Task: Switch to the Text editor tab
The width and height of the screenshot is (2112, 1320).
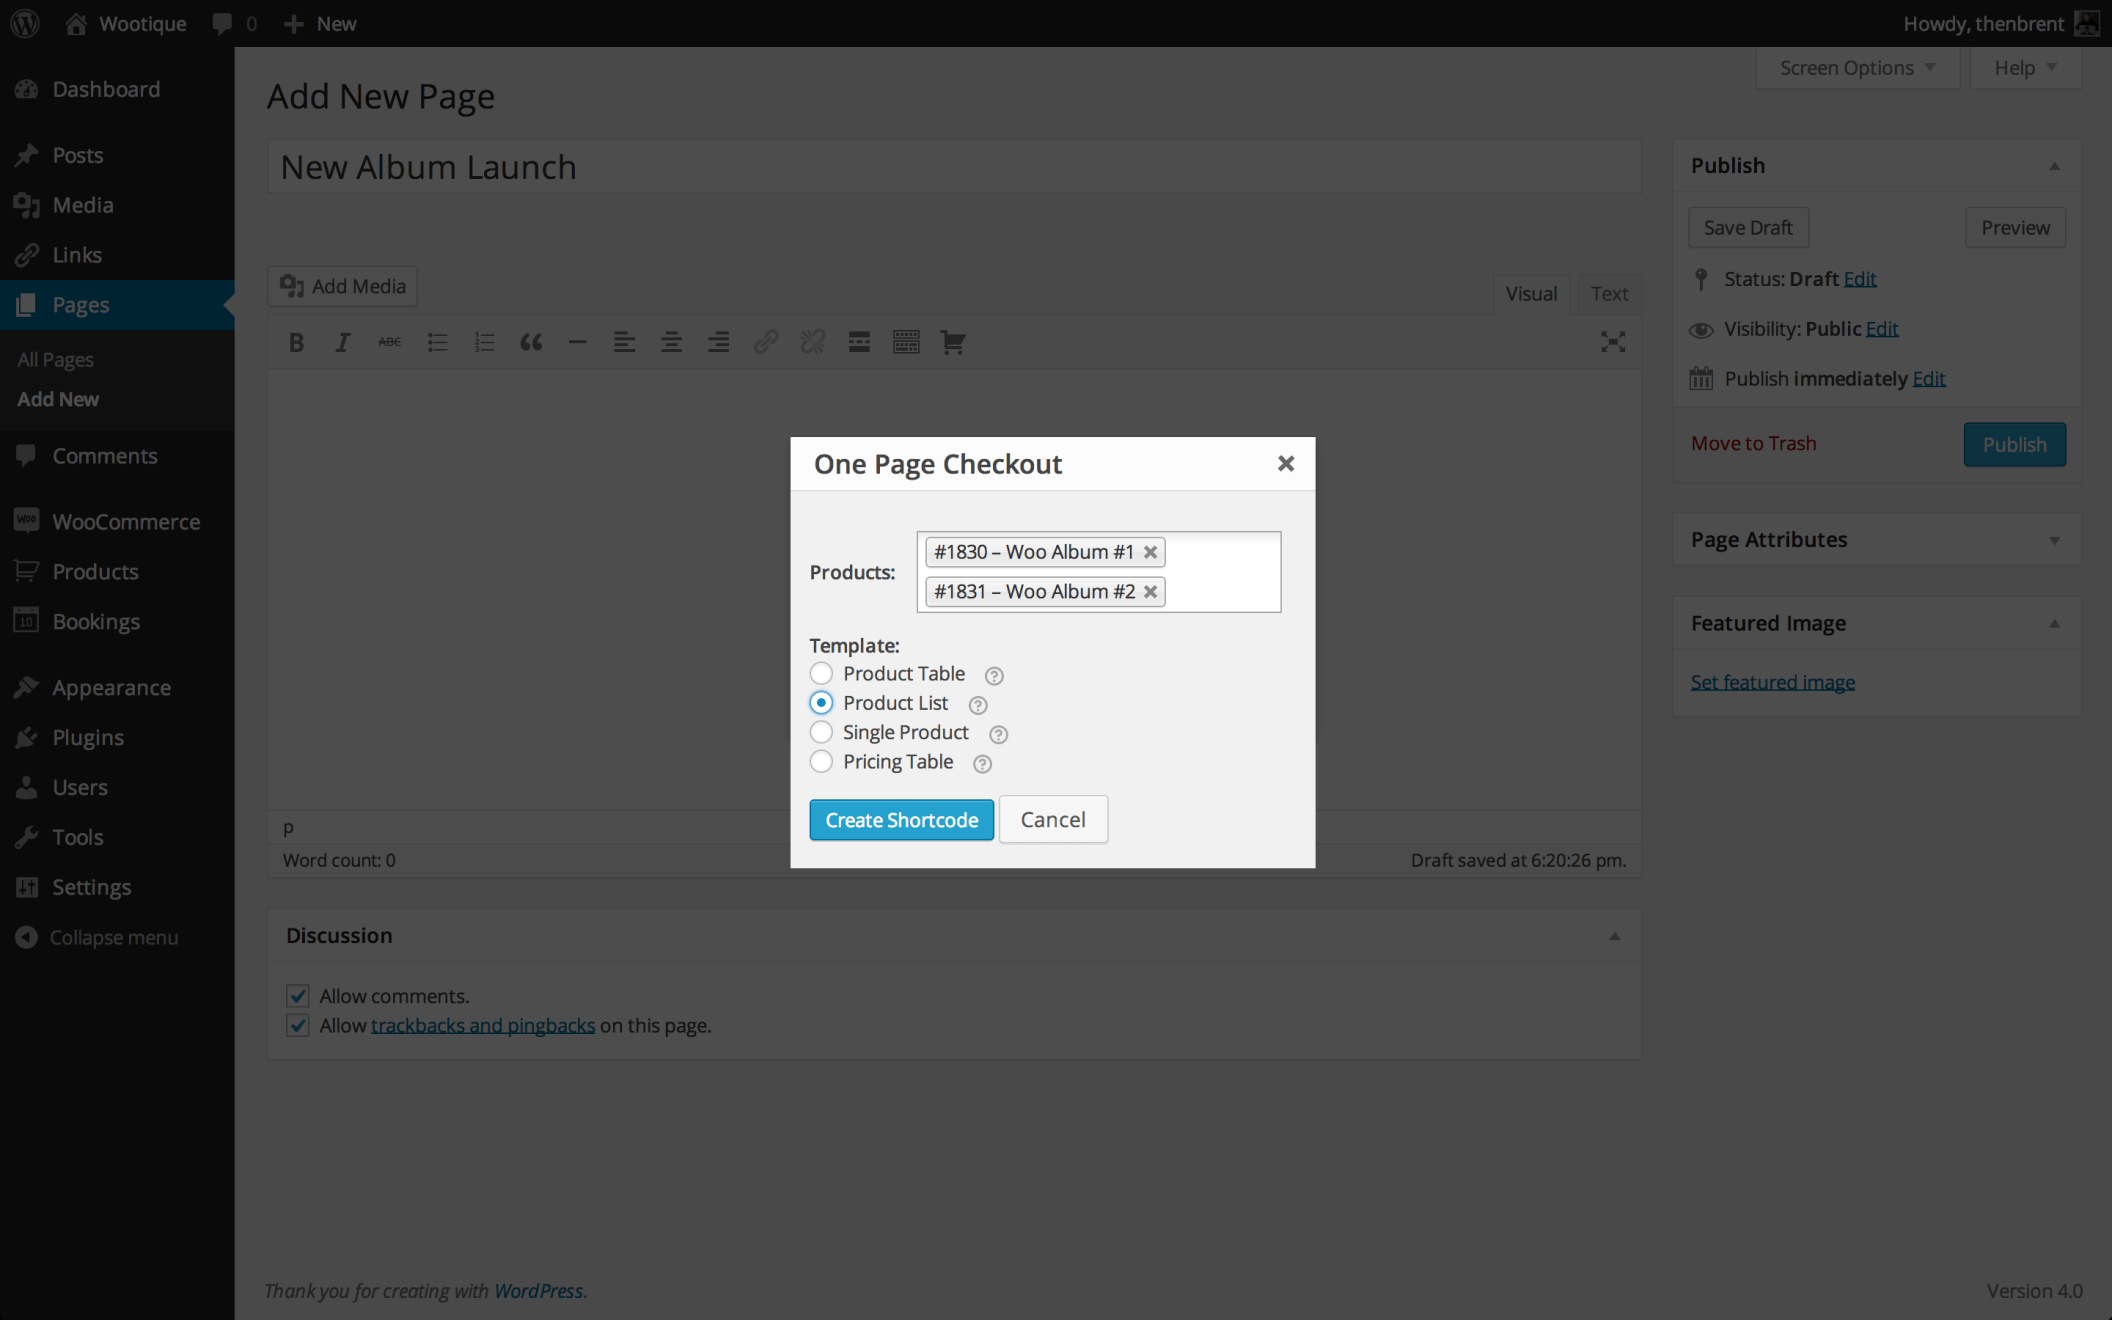Action: coord(1608,293)
